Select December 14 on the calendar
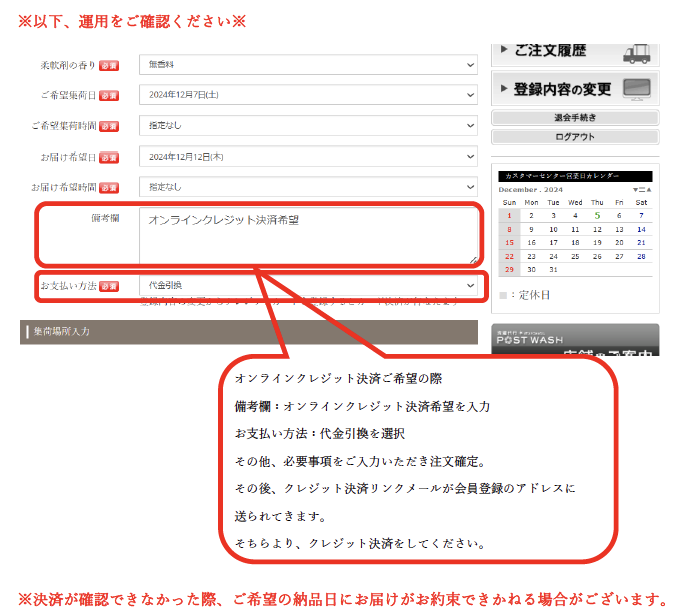 coord(641,230)
